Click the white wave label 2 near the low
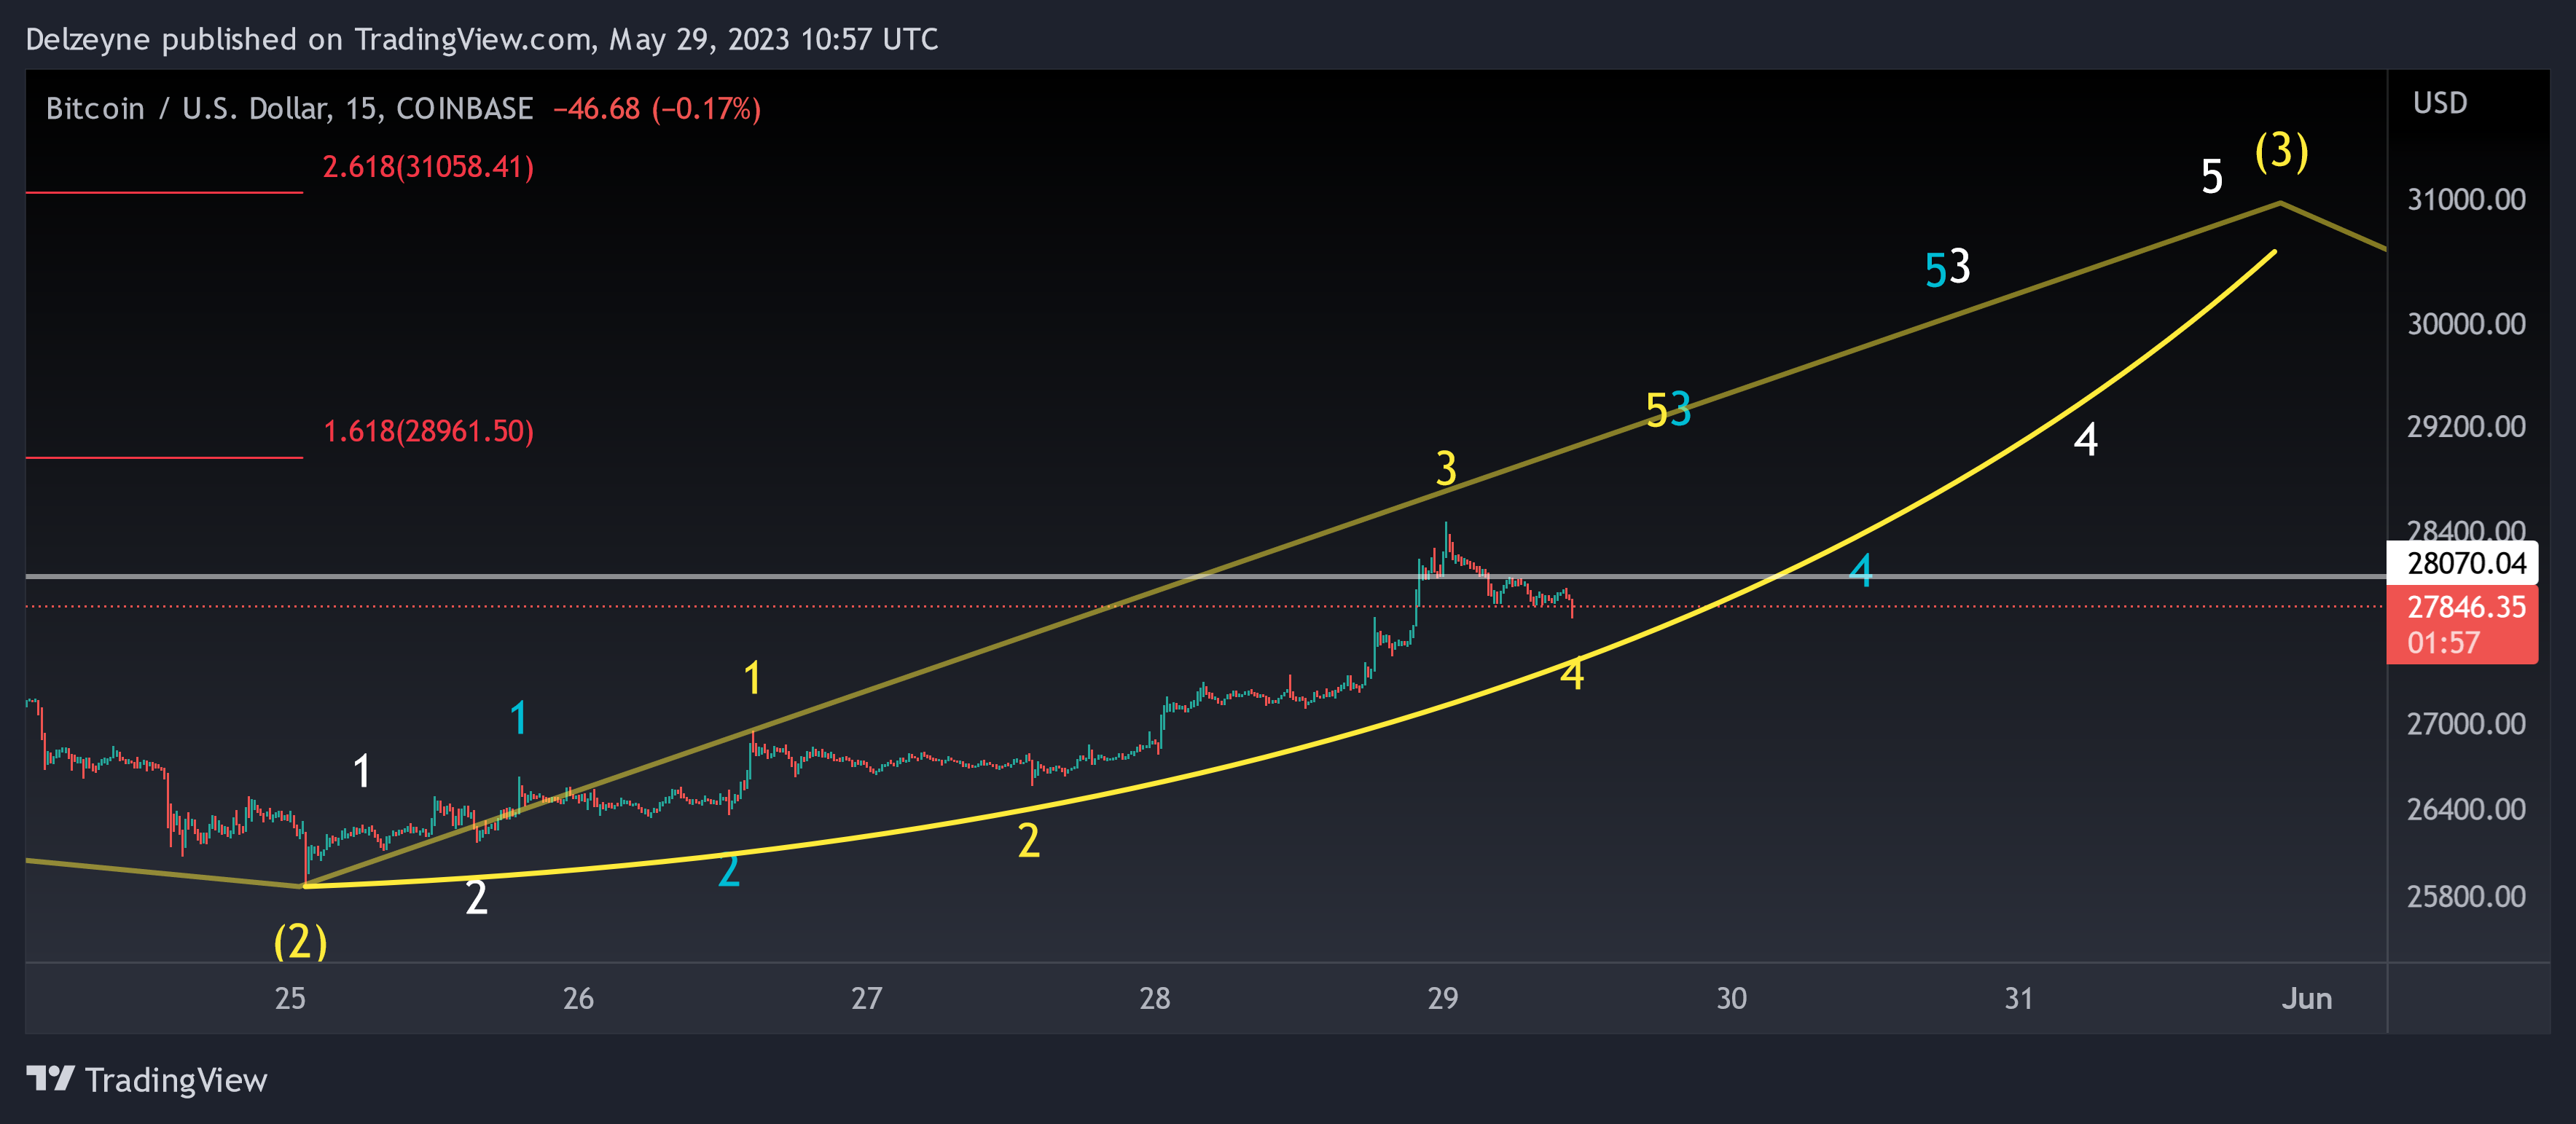 477,897
